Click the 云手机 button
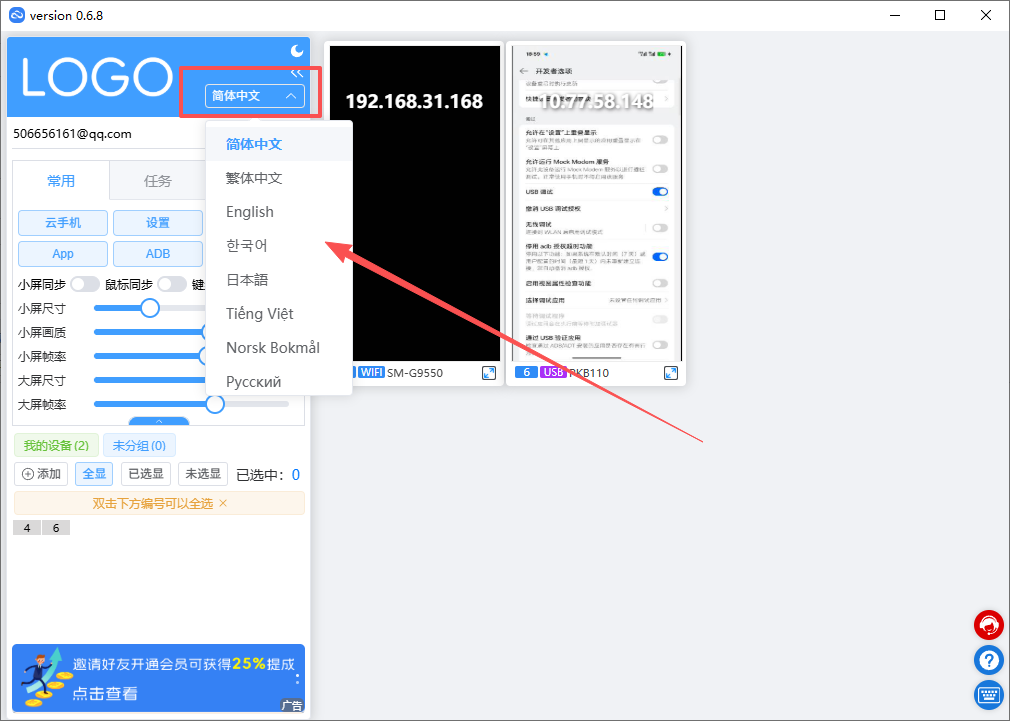This screenshot has height=721, width=1010. pos(63,223)
